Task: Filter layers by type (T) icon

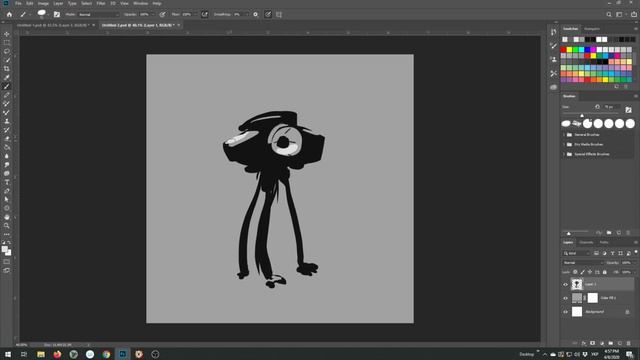Action: tap(612, 253)
